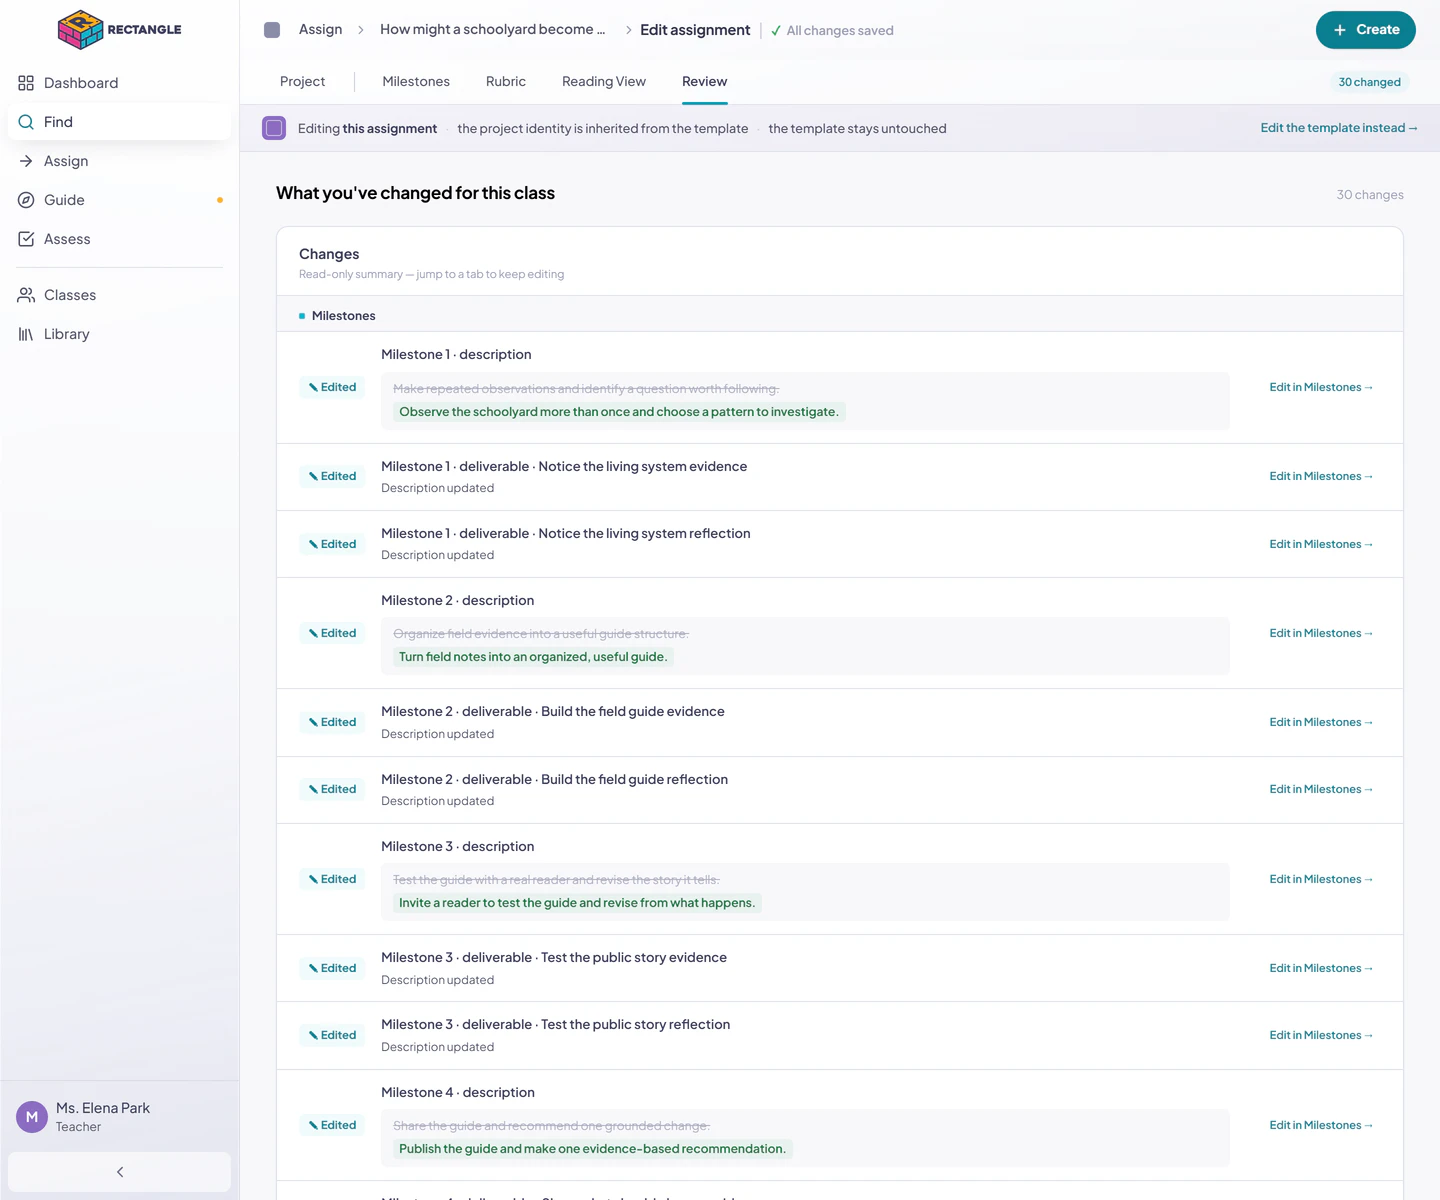The height and width of the screenshot is (1200, 1440).
Task: Click the Rectangle logo icon
Action: point(81,29)
